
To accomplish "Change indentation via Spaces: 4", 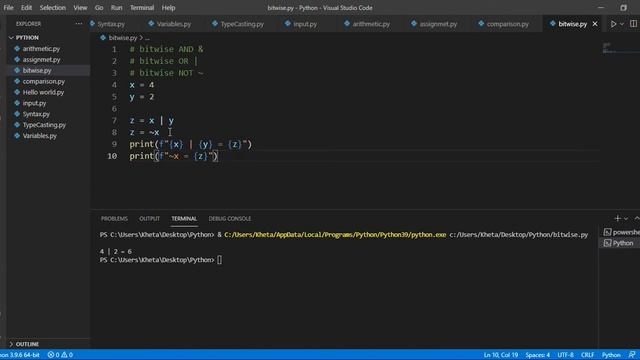I will (x=538, y=355).
